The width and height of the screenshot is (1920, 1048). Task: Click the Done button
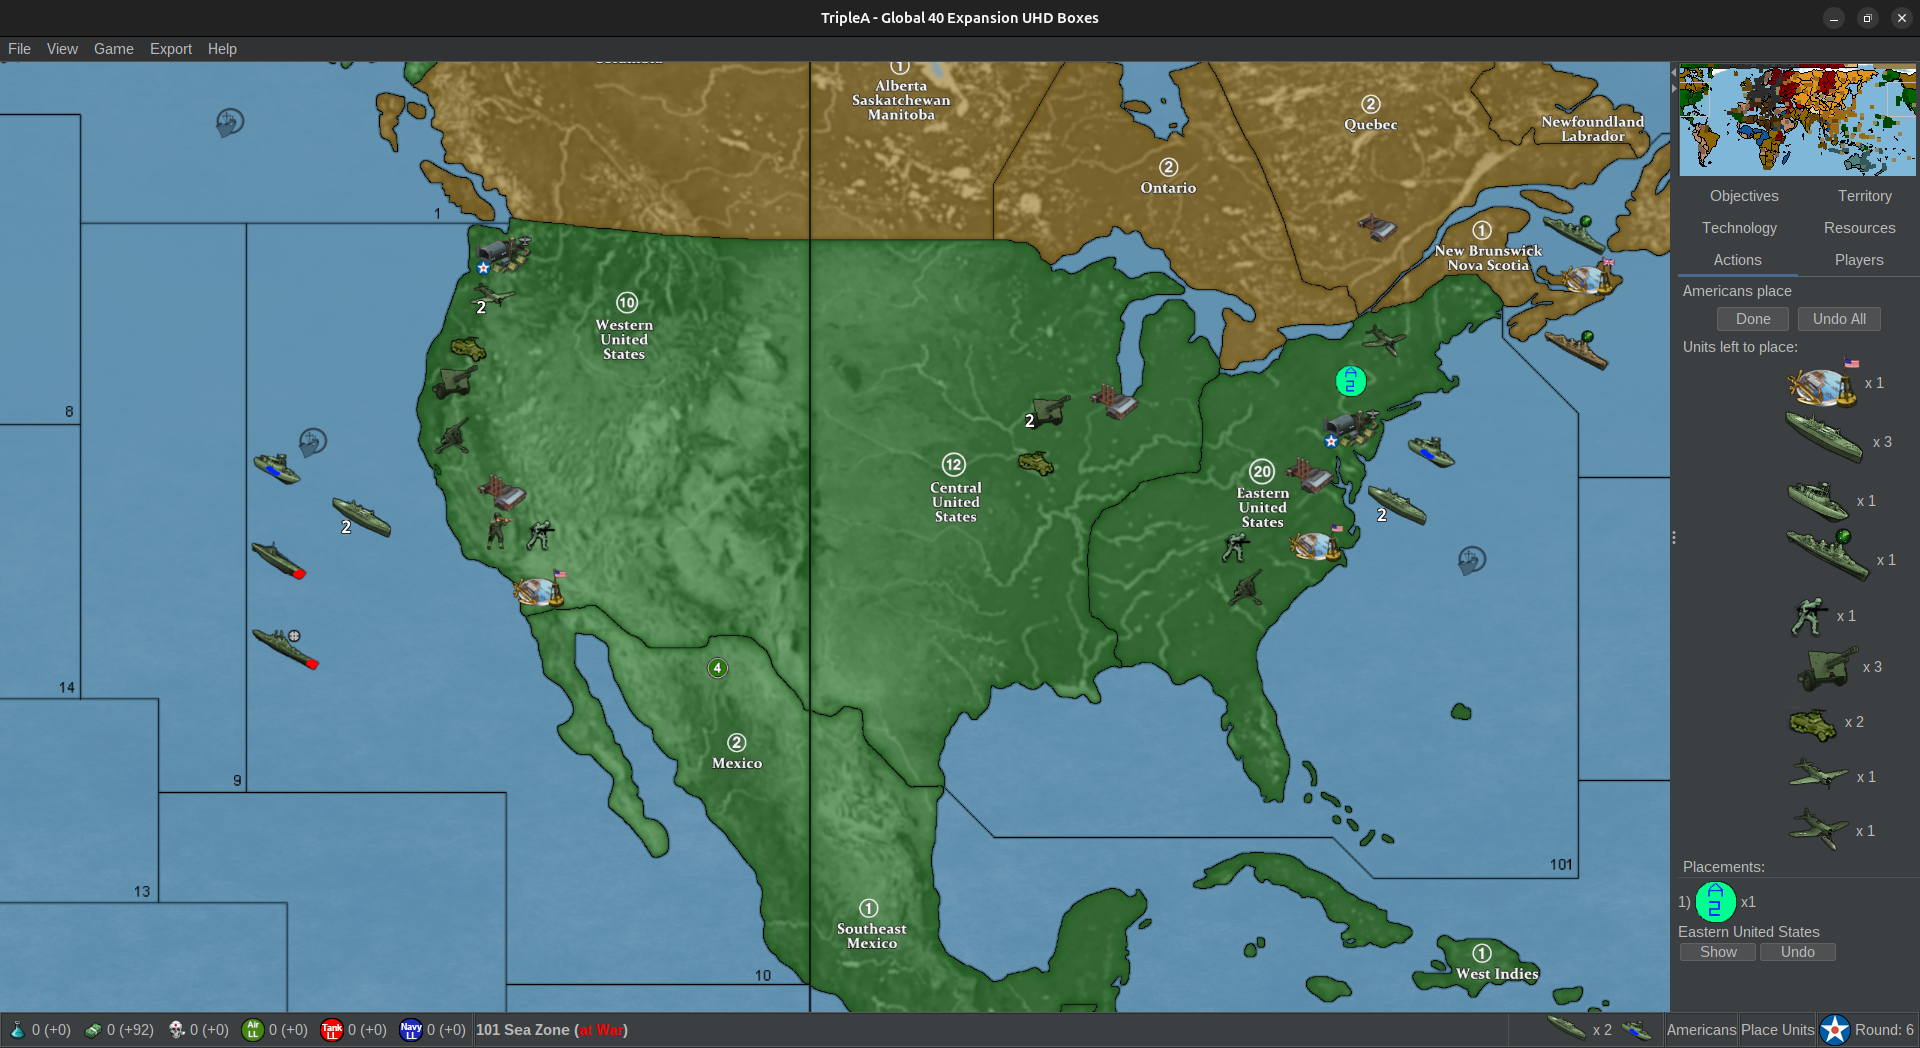(x=1753, y=319)
